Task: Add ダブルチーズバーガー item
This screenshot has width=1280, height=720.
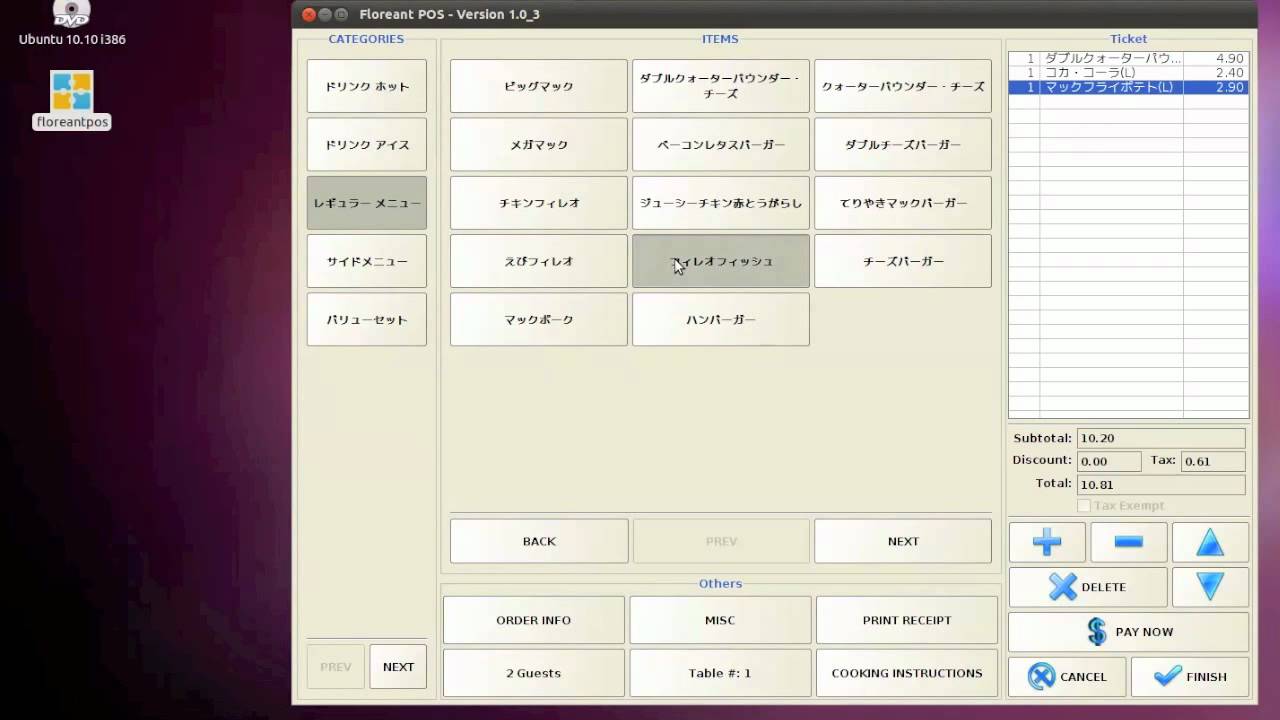Action: coord(903,145)
